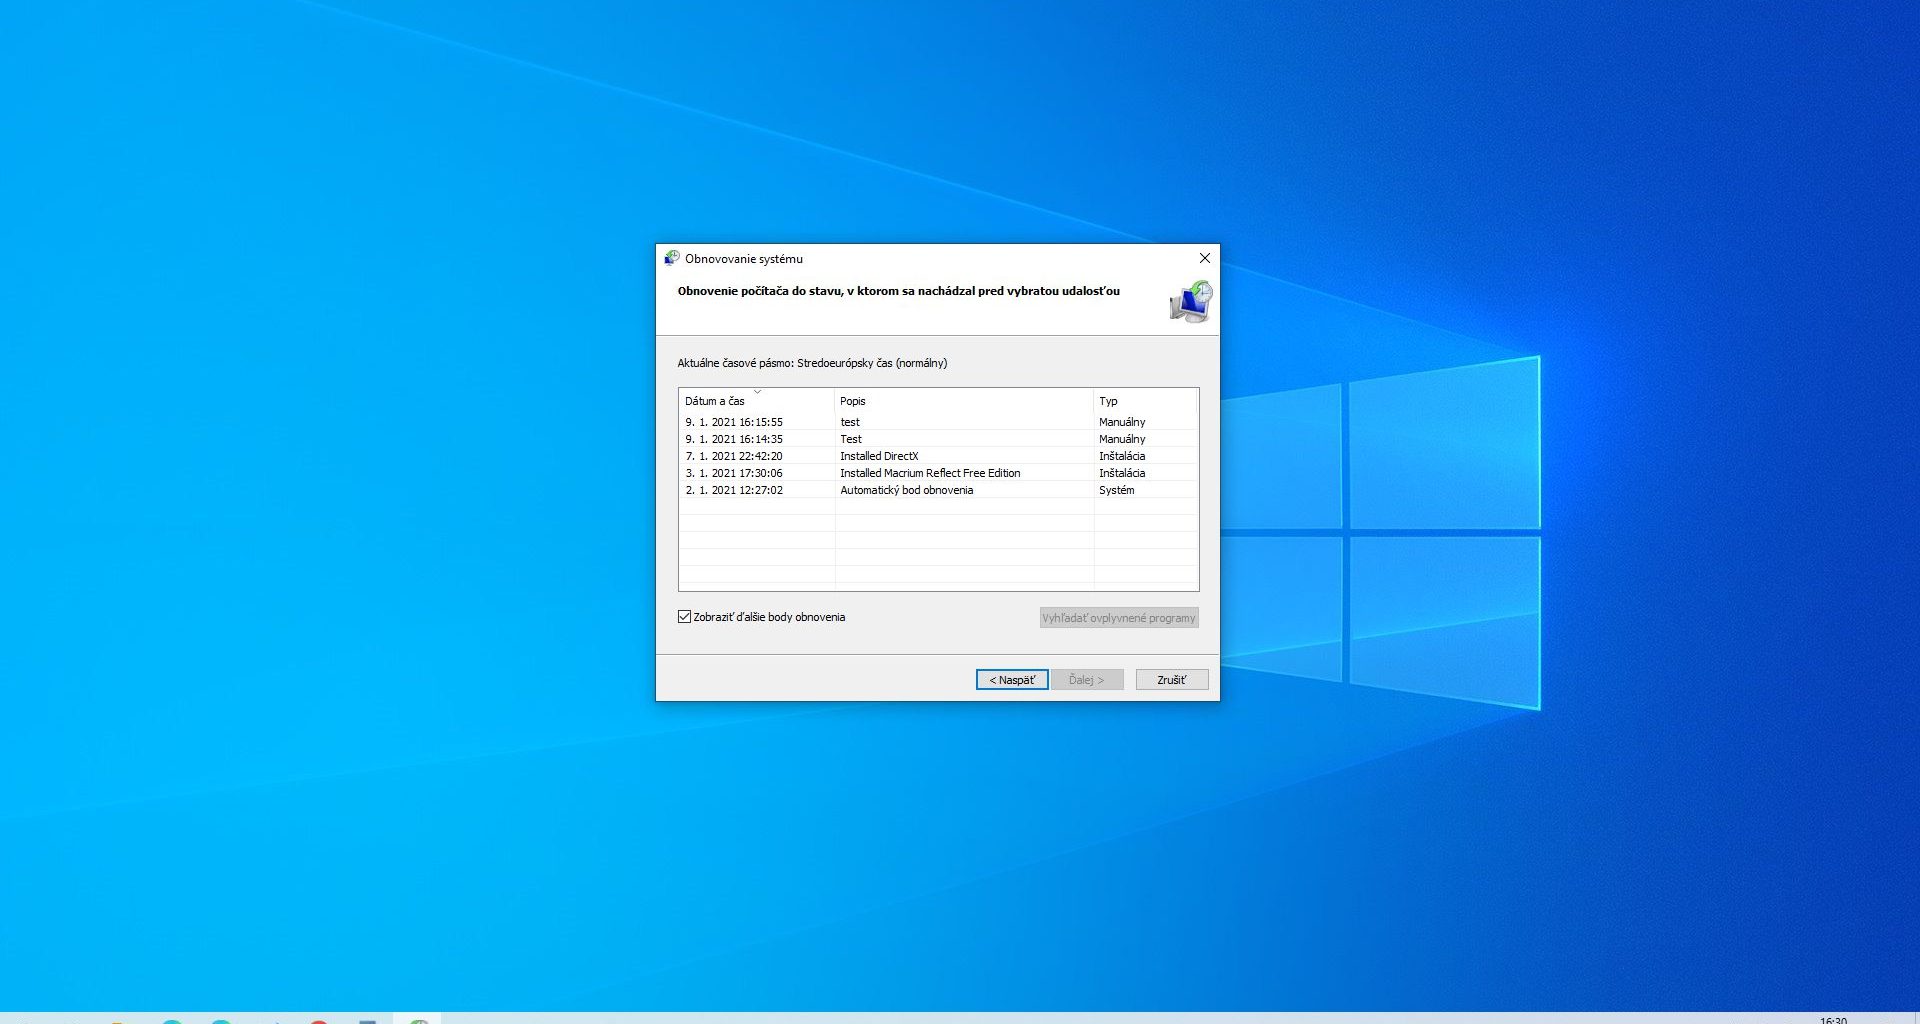The height and width of the screenshot is (1024, 1920).
Task: Go back with the '< Naspäť' button
Action: pos(1011,680)
